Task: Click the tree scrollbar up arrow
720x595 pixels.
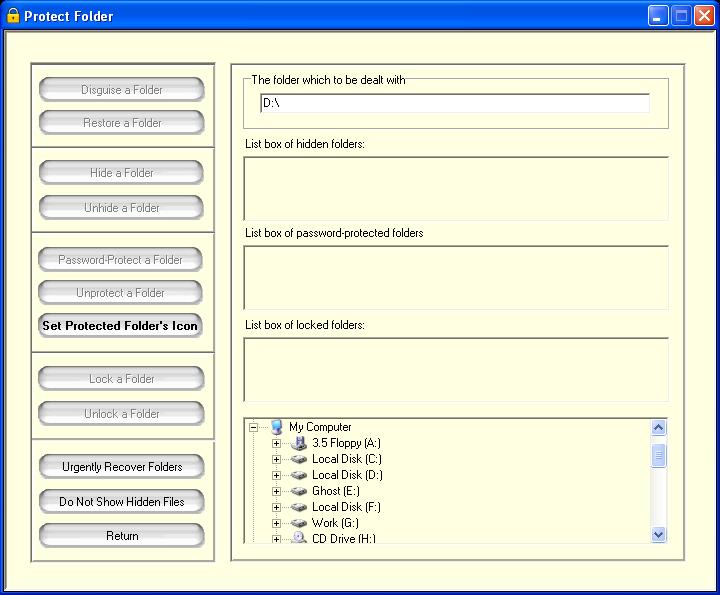Action: pos(658,427)
